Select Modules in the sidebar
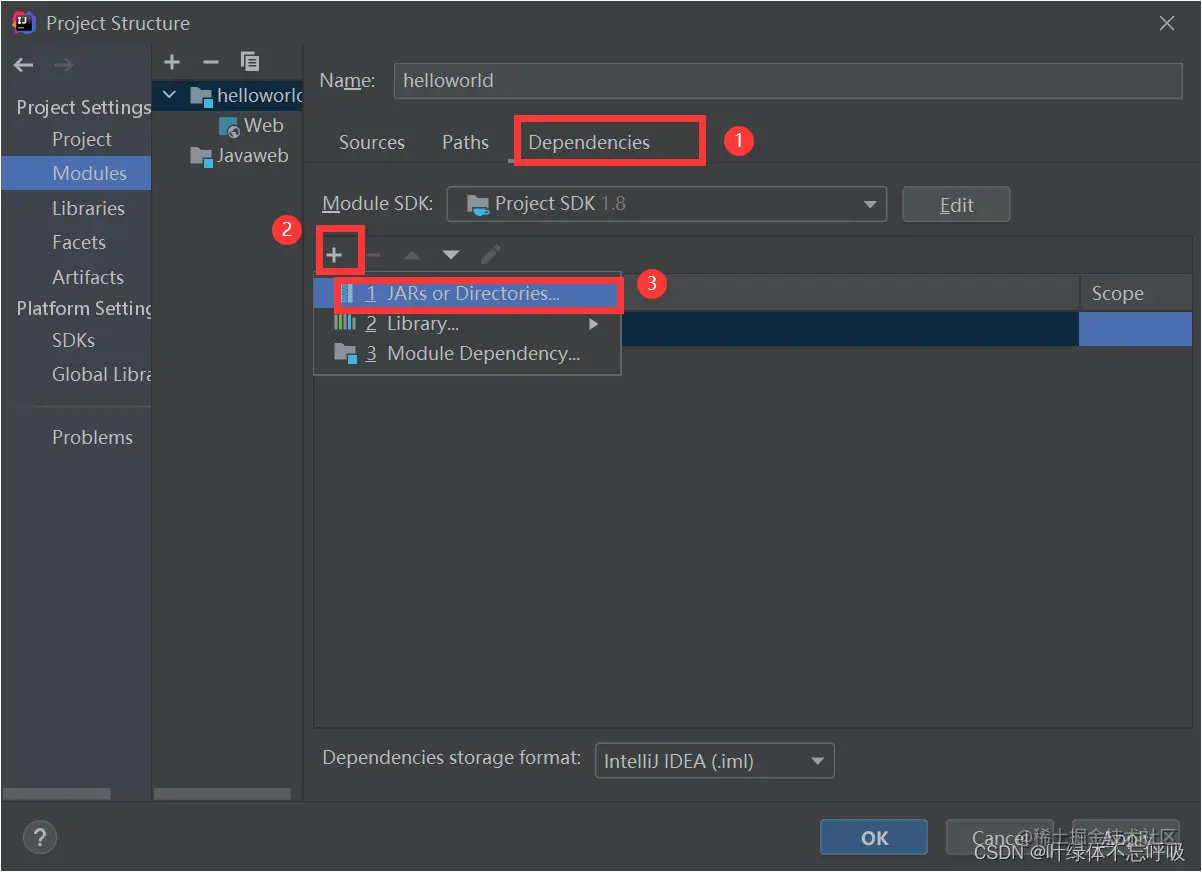This screenshot has width=1202, height=872. (x=76, y=173)
